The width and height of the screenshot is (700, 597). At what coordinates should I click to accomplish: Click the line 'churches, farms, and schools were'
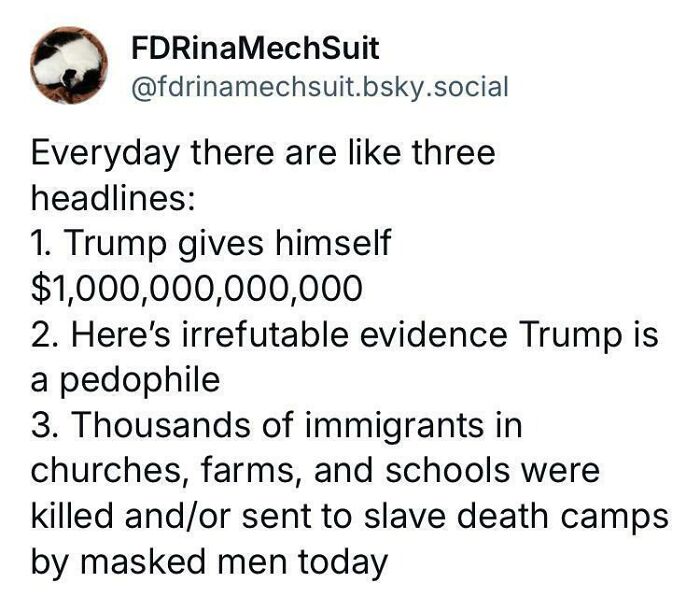(315, 471)
